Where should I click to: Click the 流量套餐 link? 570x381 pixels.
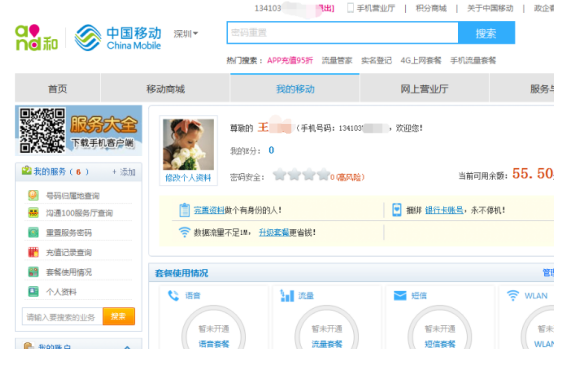327,344
